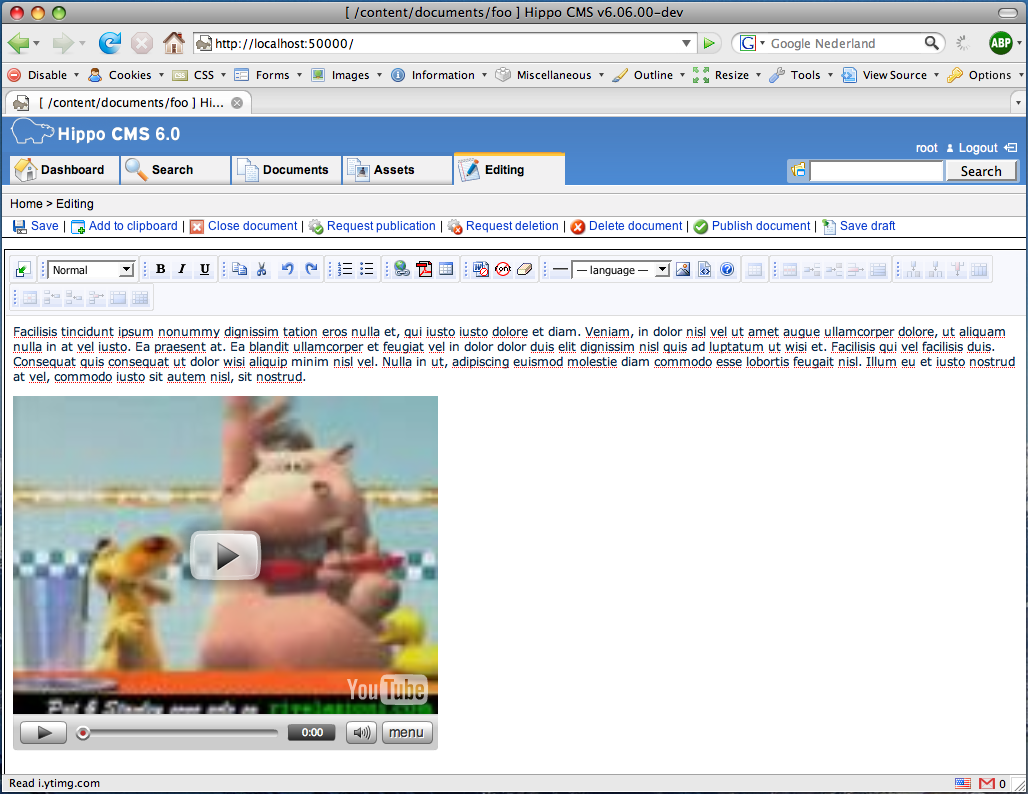
Task: Click the insert image icon after language
Action: [x=683, y=269]
